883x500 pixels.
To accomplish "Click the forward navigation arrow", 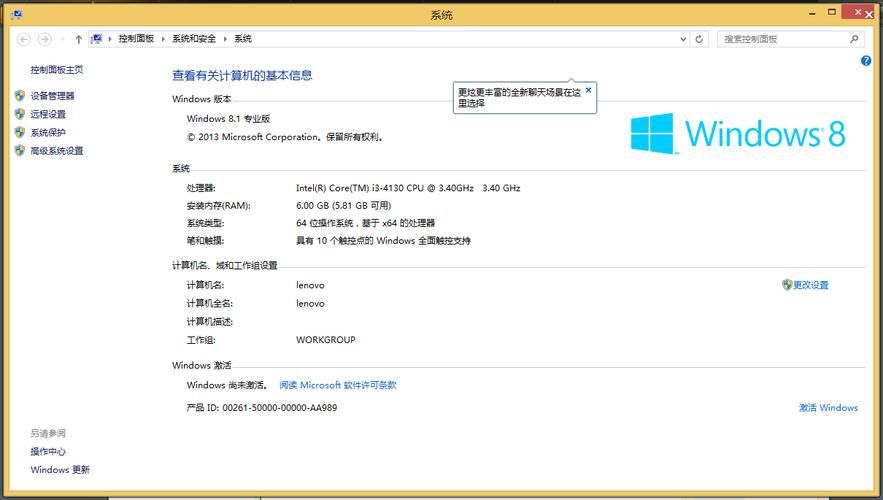I will click(43, 39).
